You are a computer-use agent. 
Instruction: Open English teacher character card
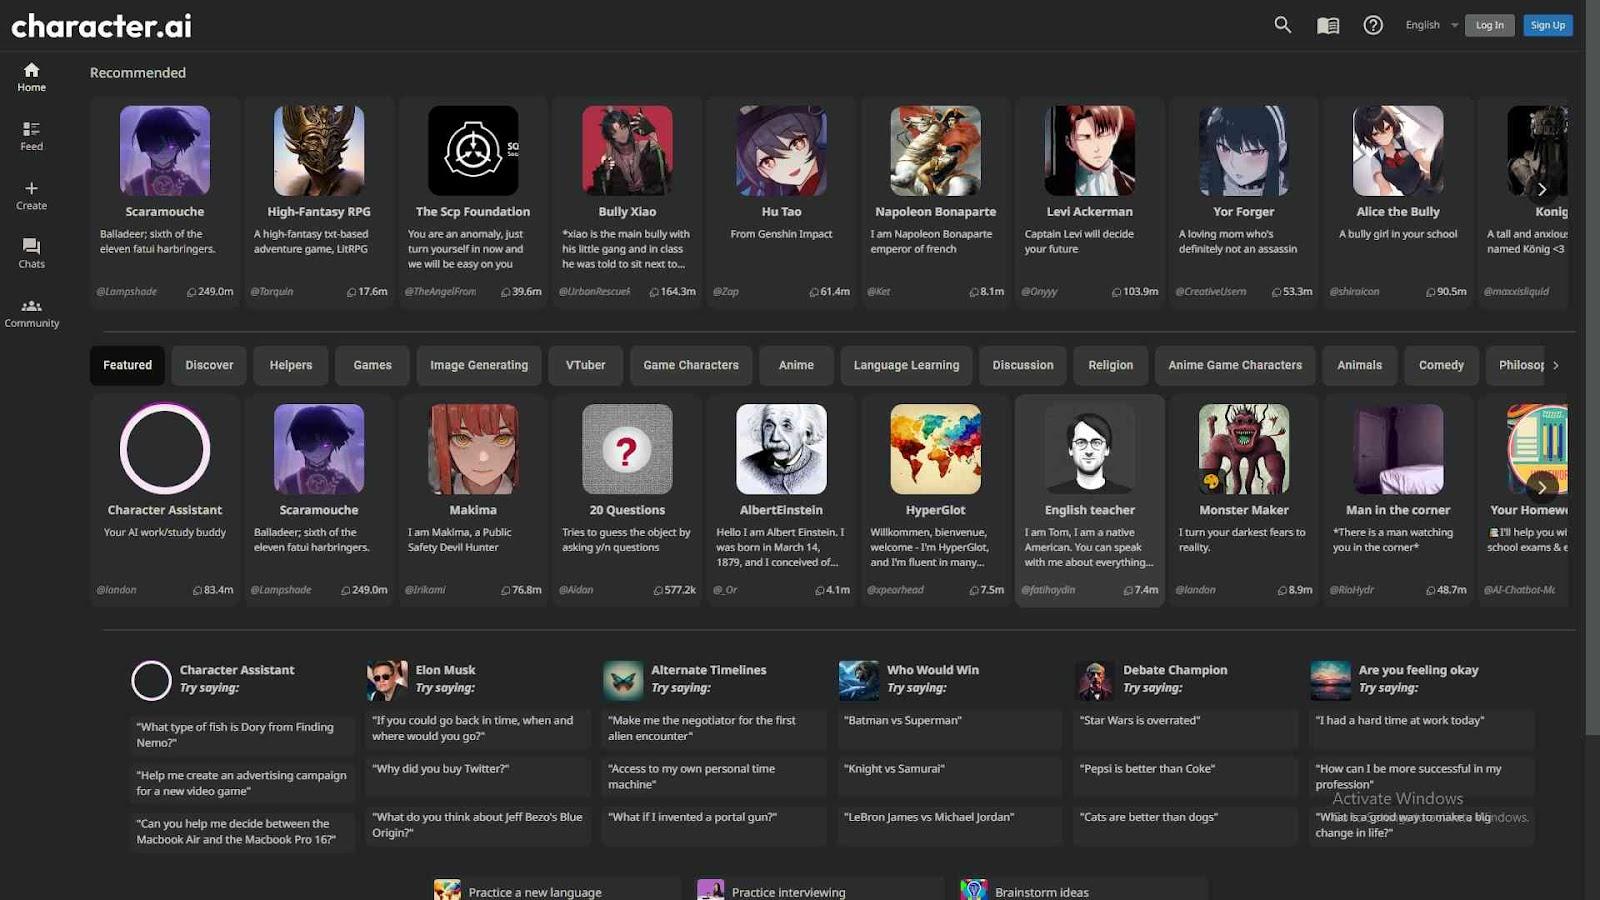click(x=1089, y=500)
